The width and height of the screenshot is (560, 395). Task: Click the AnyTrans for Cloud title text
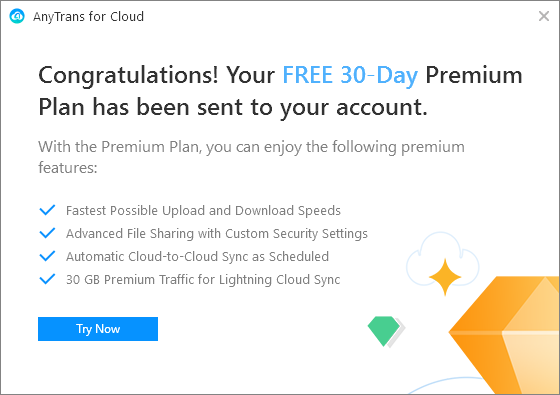tap(89, 16)
